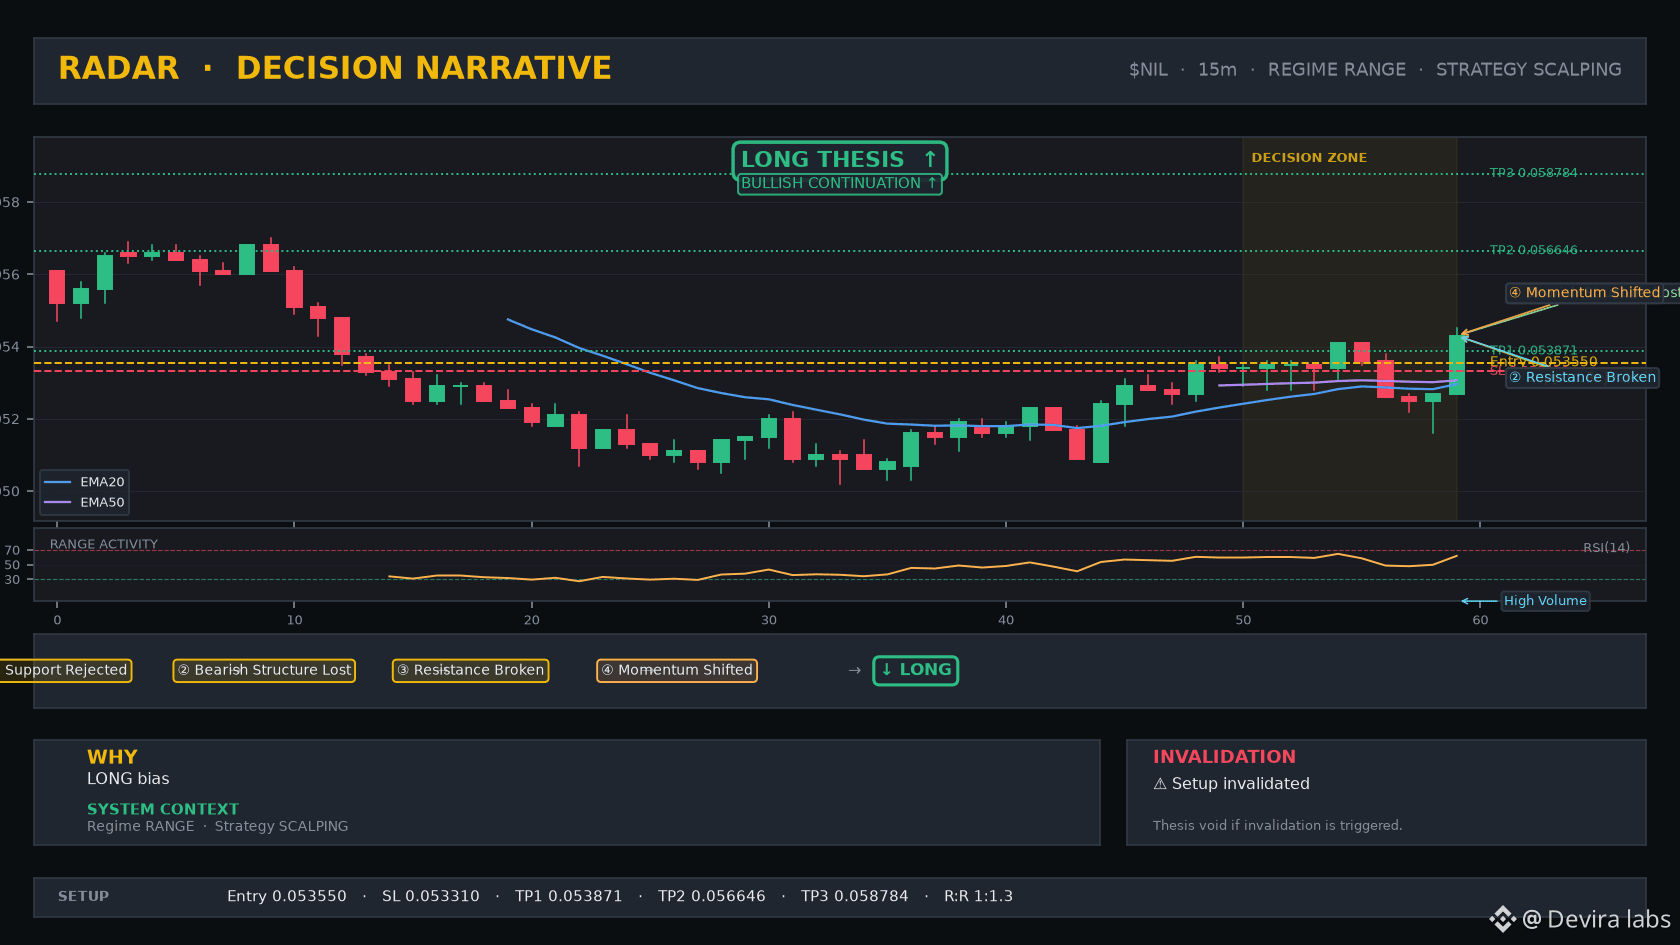1680x945 pixels.
Task: Click the green LONG verdict badge
Action: (x=915, y=670)
